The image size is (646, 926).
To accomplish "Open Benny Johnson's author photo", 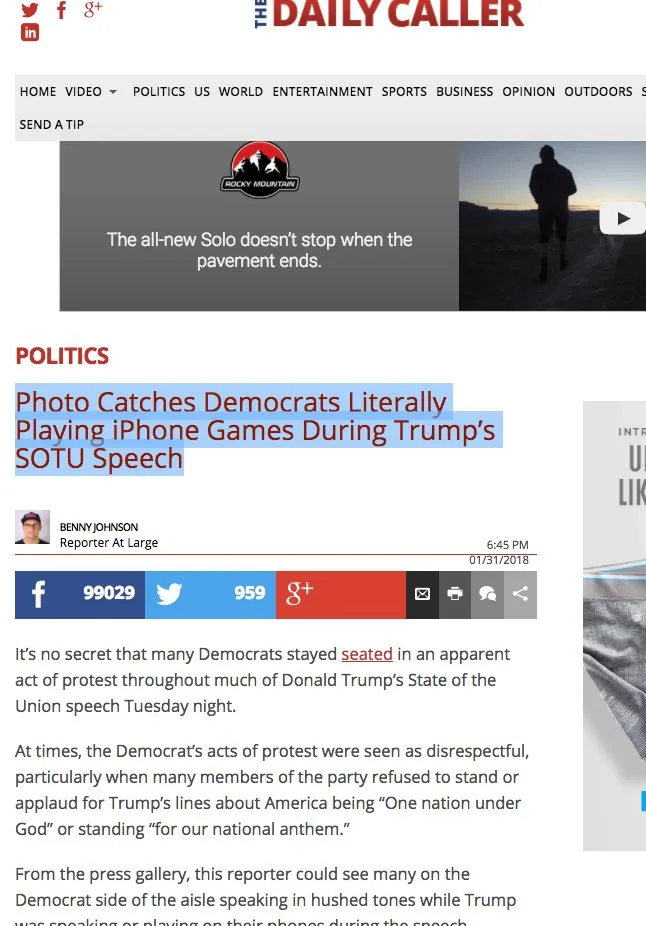I will 32,527.
